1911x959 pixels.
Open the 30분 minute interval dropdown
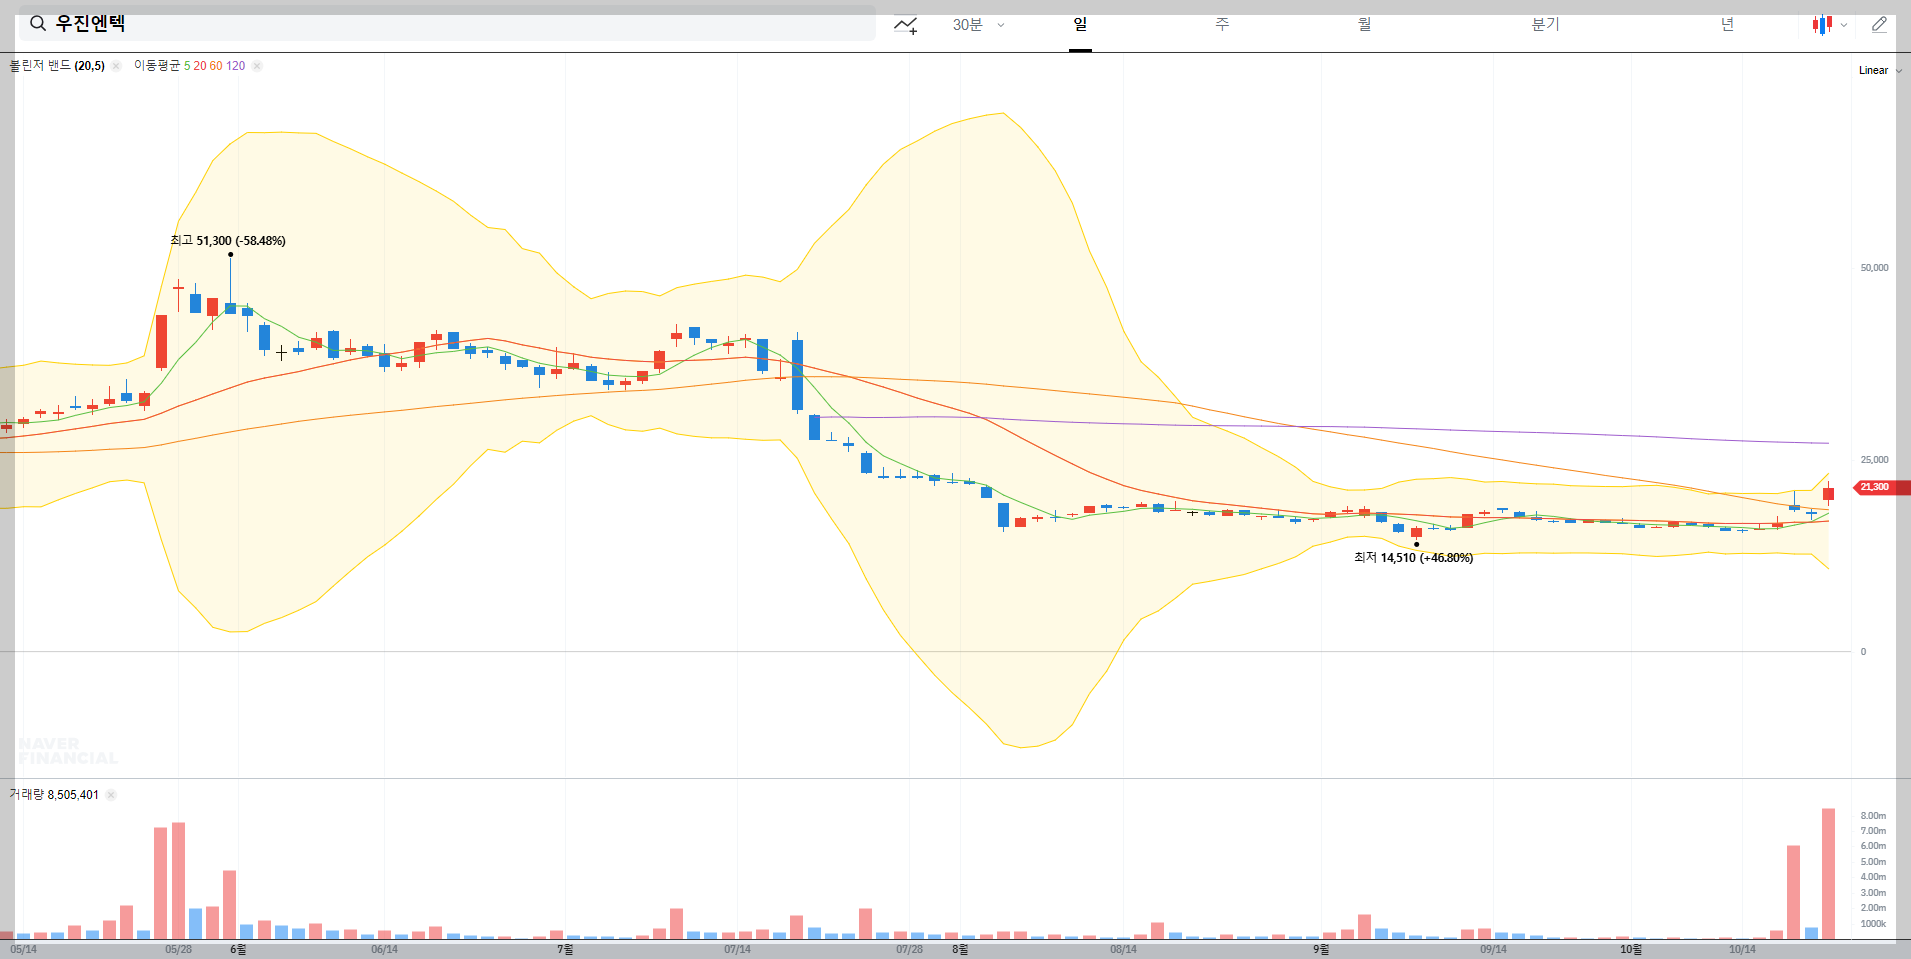click(978, 25)
